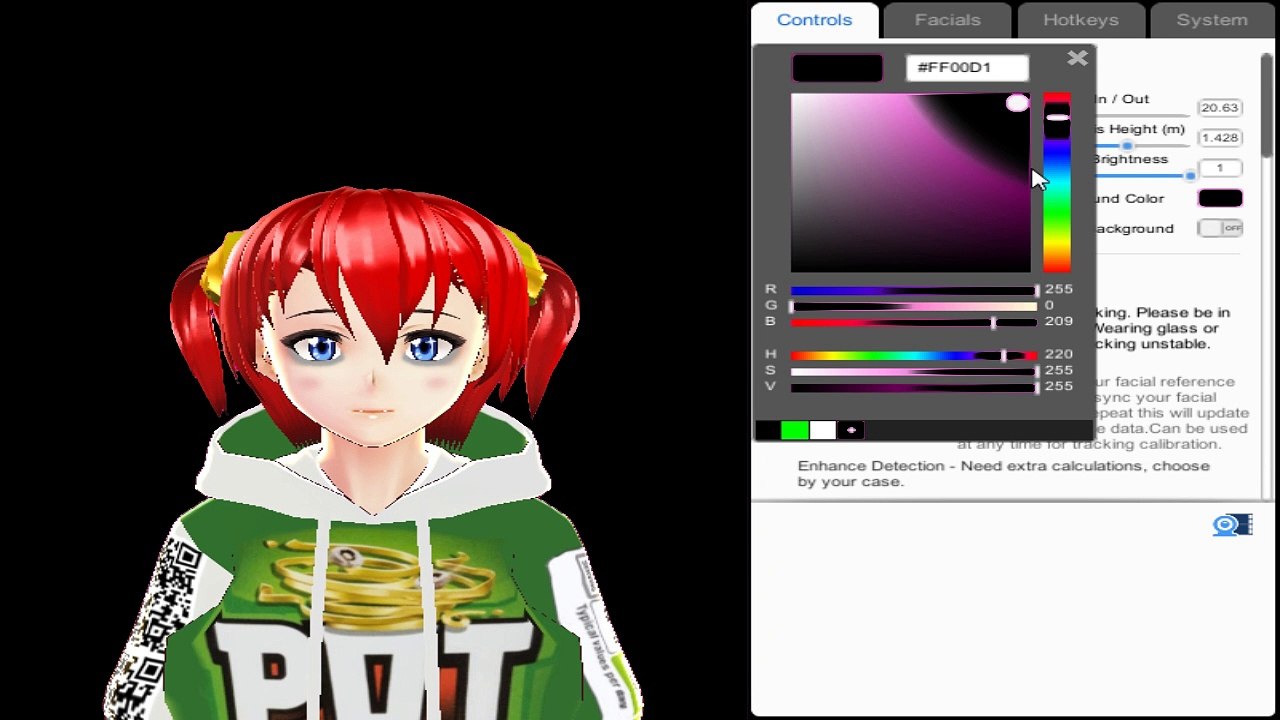Open the Facials tab
This screenshot has width=1280, height=720.
pyautogui.click(x=948, y=20)
